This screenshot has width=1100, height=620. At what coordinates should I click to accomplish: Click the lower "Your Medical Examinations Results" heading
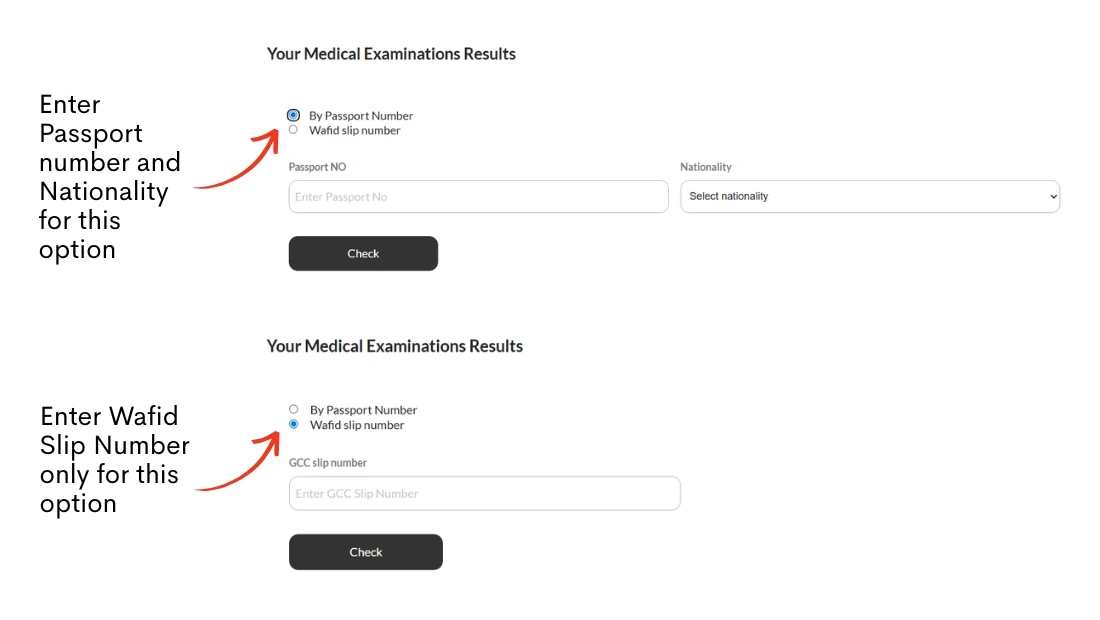(394, 346)
